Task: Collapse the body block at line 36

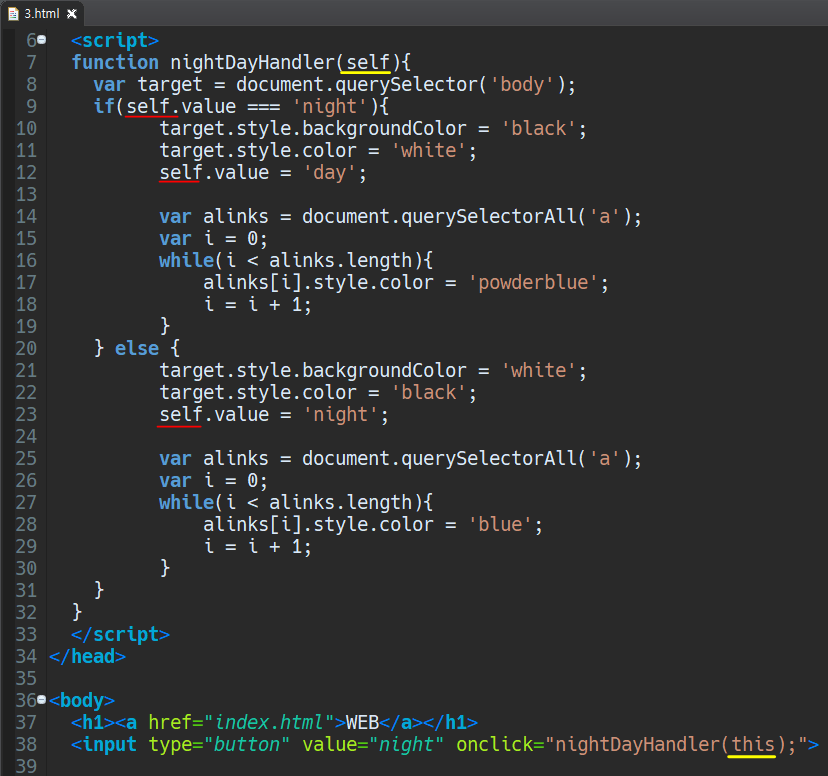Action: [x=42, y=700]
